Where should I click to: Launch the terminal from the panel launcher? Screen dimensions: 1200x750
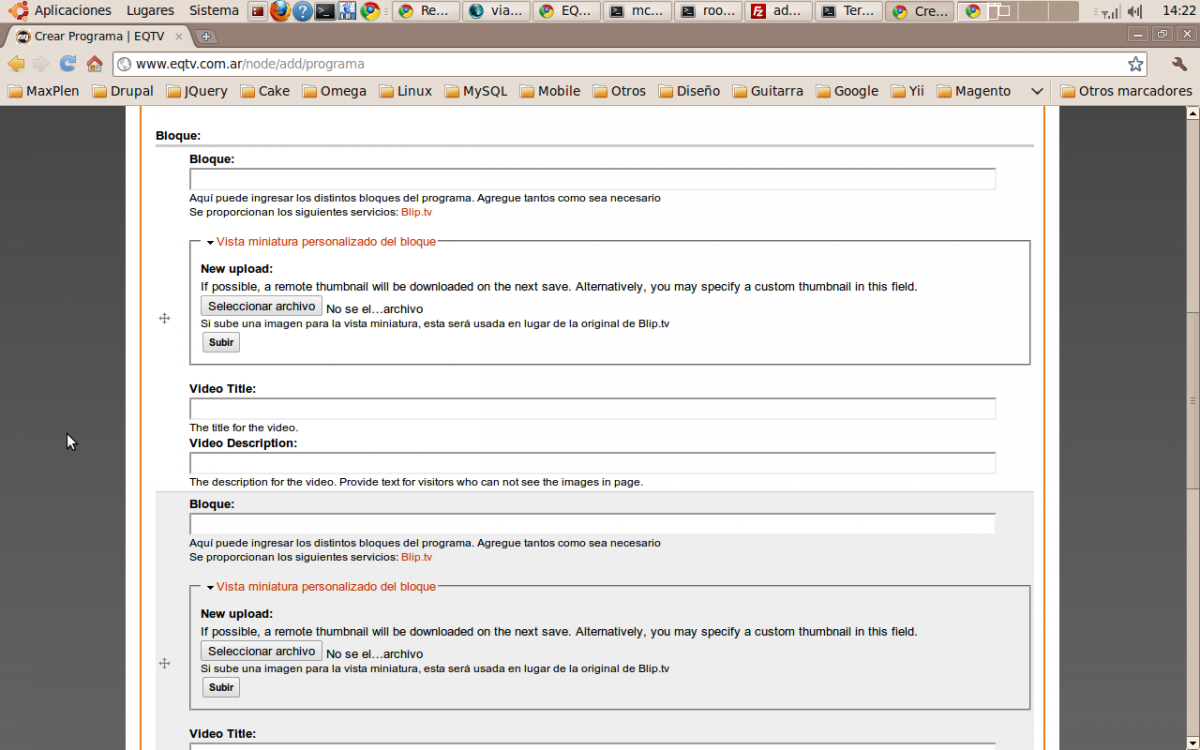coord(325,11)
